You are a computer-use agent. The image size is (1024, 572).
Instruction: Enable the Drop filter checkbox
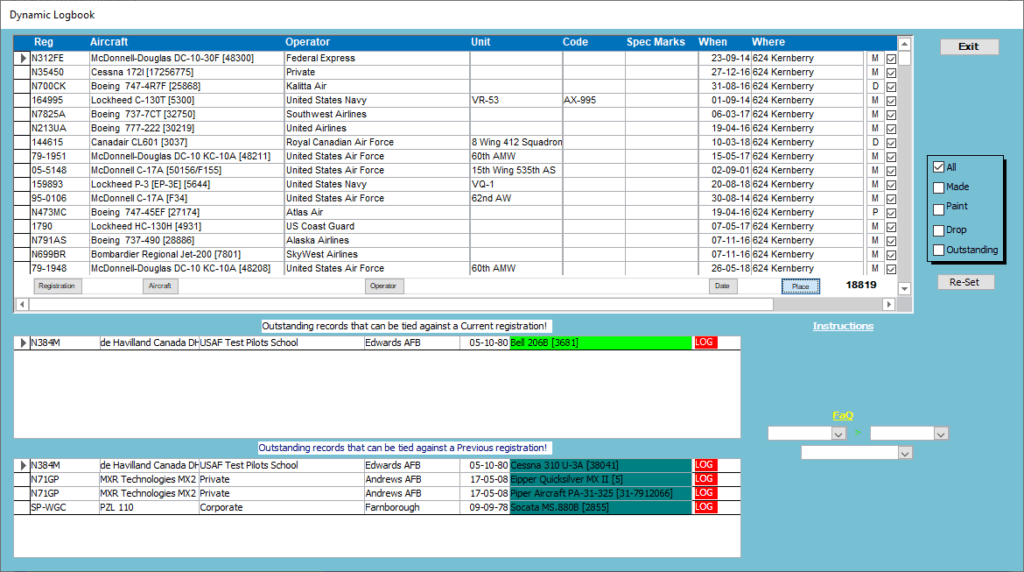click(938, 230)
